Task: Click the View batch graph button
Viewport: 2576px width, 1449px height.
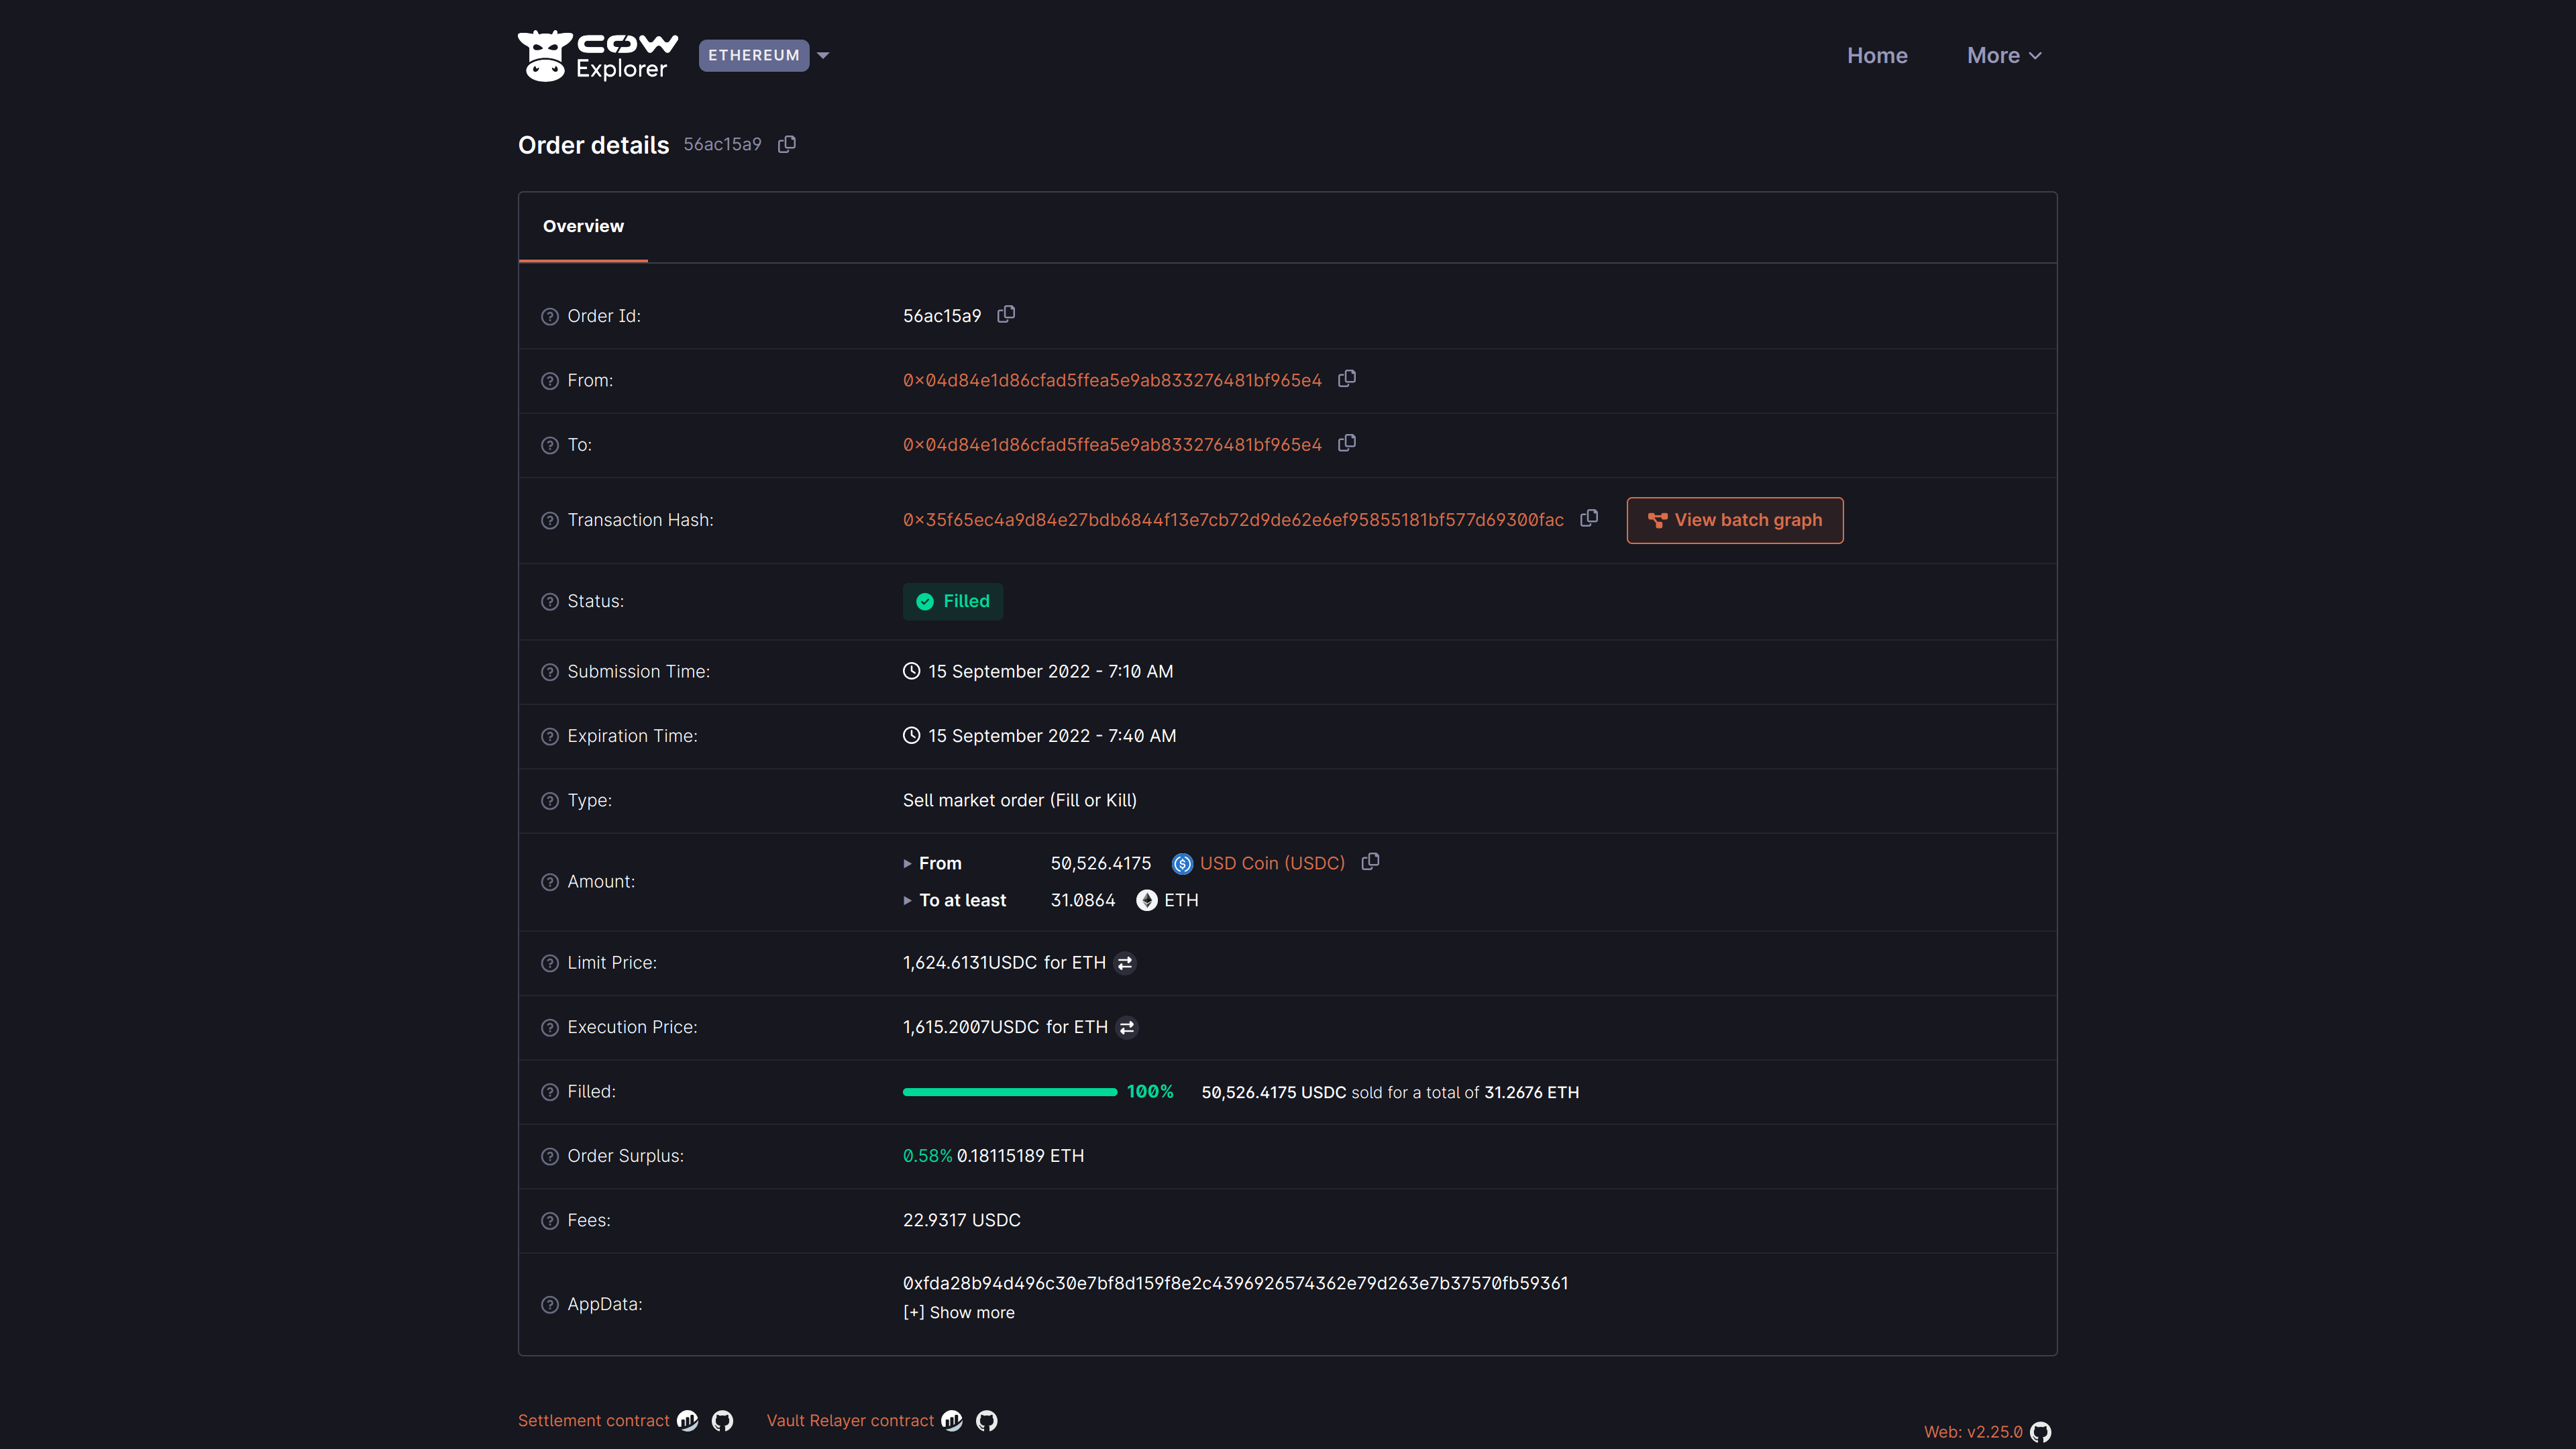Action: [x=1734, y=520]
